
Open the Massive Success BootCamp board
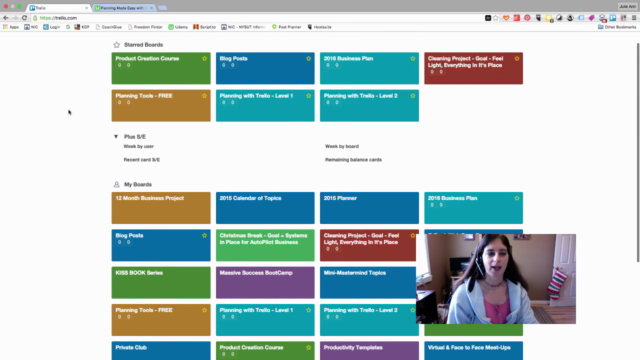click(x=265, y=282)
